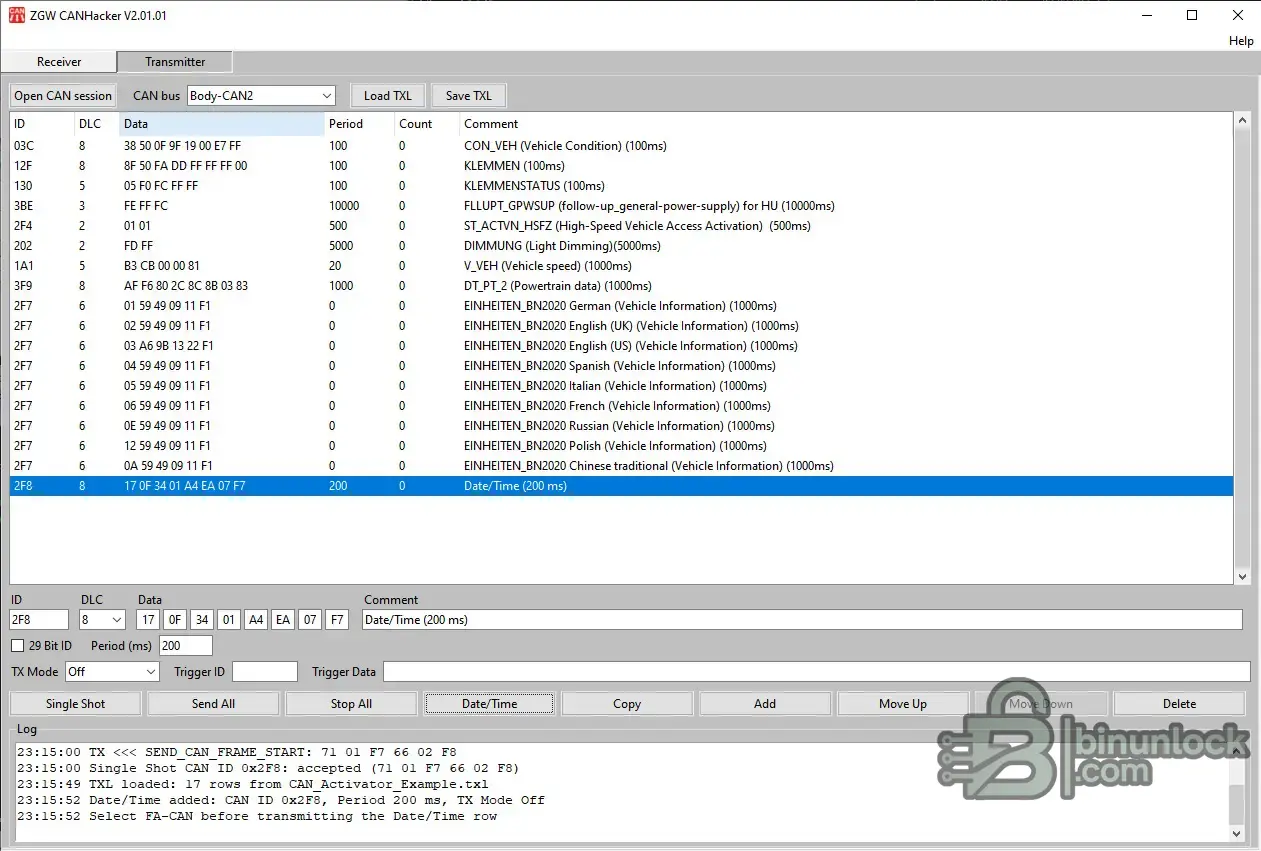Click the Delete button
The height and width of the screenshot is (851, 1261).
click(1179, 704)
